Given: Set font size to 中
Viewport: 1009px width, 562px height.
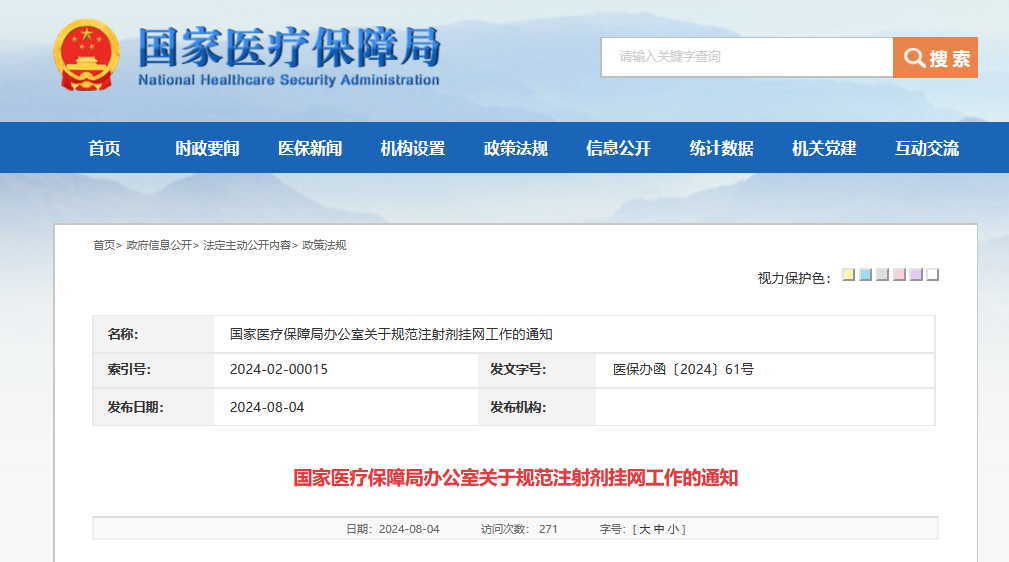Looking at the screenshot, I should [x=659, y=529].
